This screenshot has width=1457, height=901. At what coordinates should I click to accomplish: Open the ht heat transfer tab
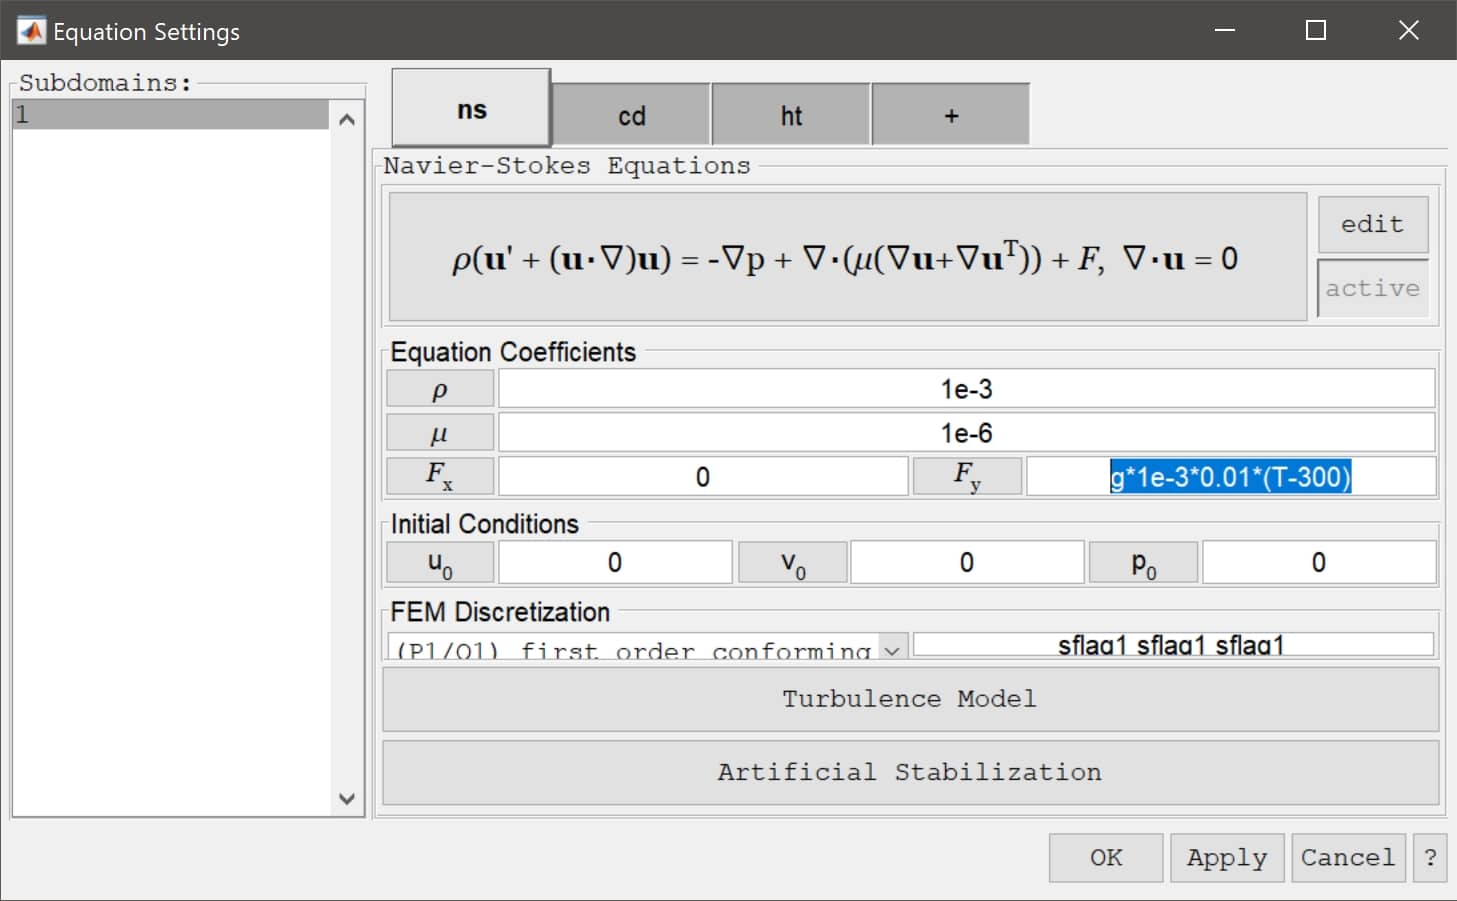point(791,115)
